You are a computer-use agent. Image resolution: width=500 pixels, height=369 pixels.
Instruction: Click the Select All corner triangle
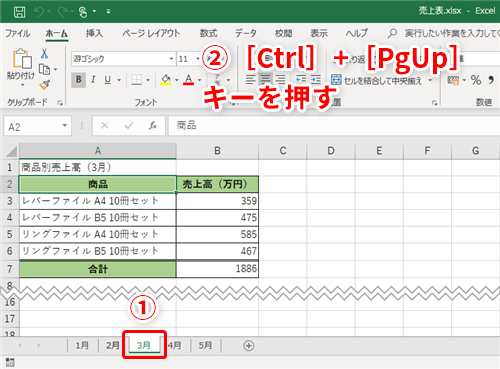tap(11, 151)
